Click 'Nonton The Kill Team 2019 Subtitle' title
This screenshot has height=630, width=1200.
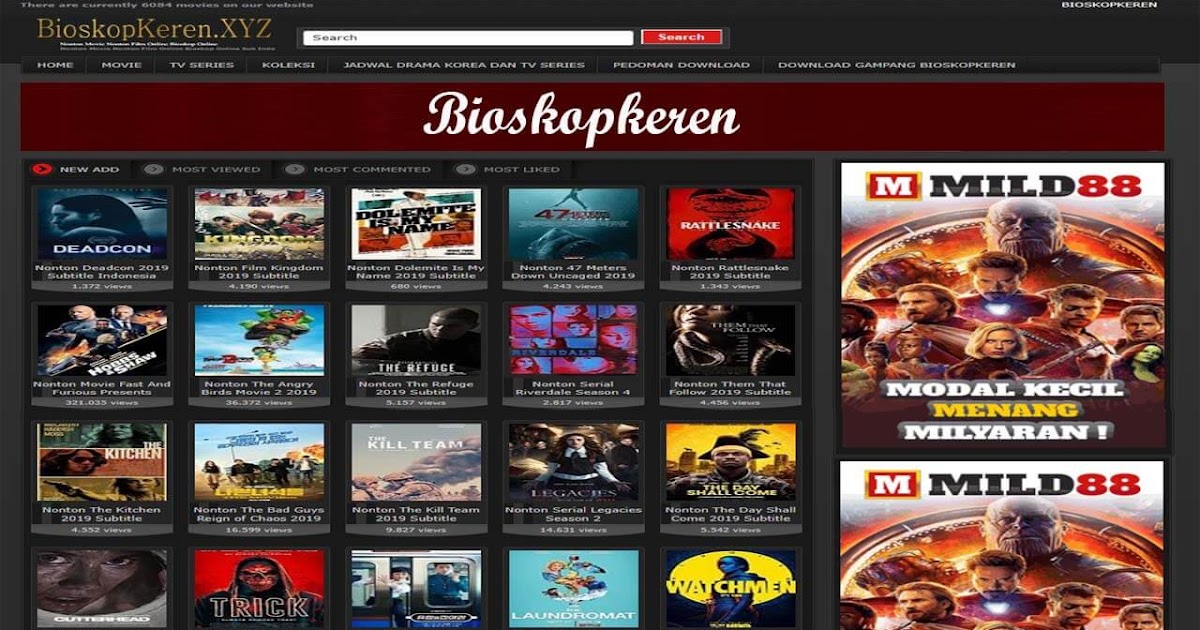coord(416,514)
